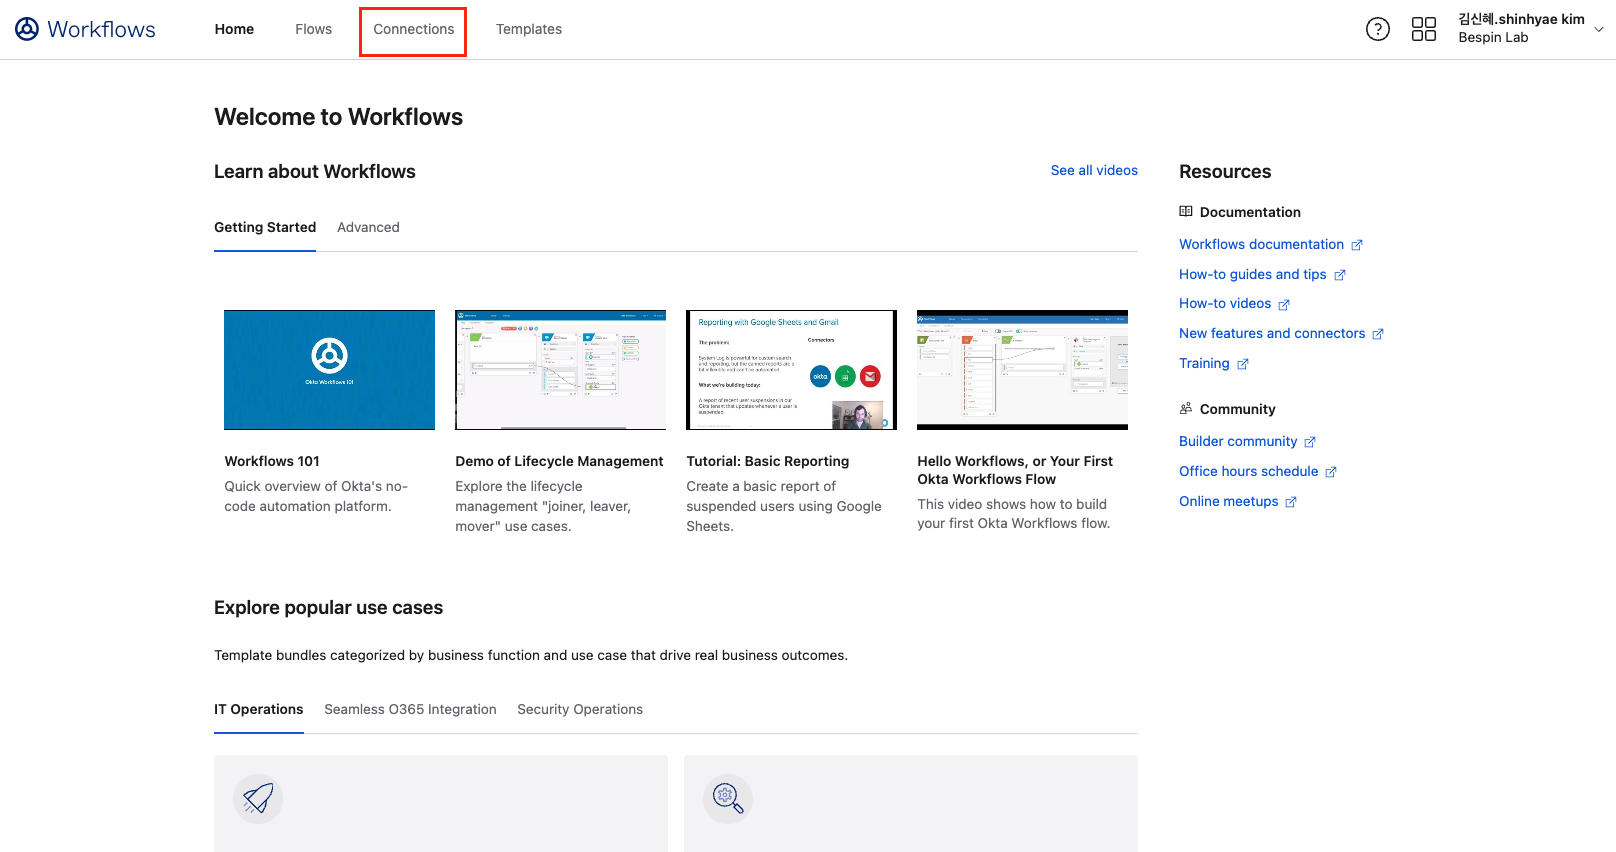Click the See all videos link
This screenshot has height=852, width=1616.
click(1093, 170)
